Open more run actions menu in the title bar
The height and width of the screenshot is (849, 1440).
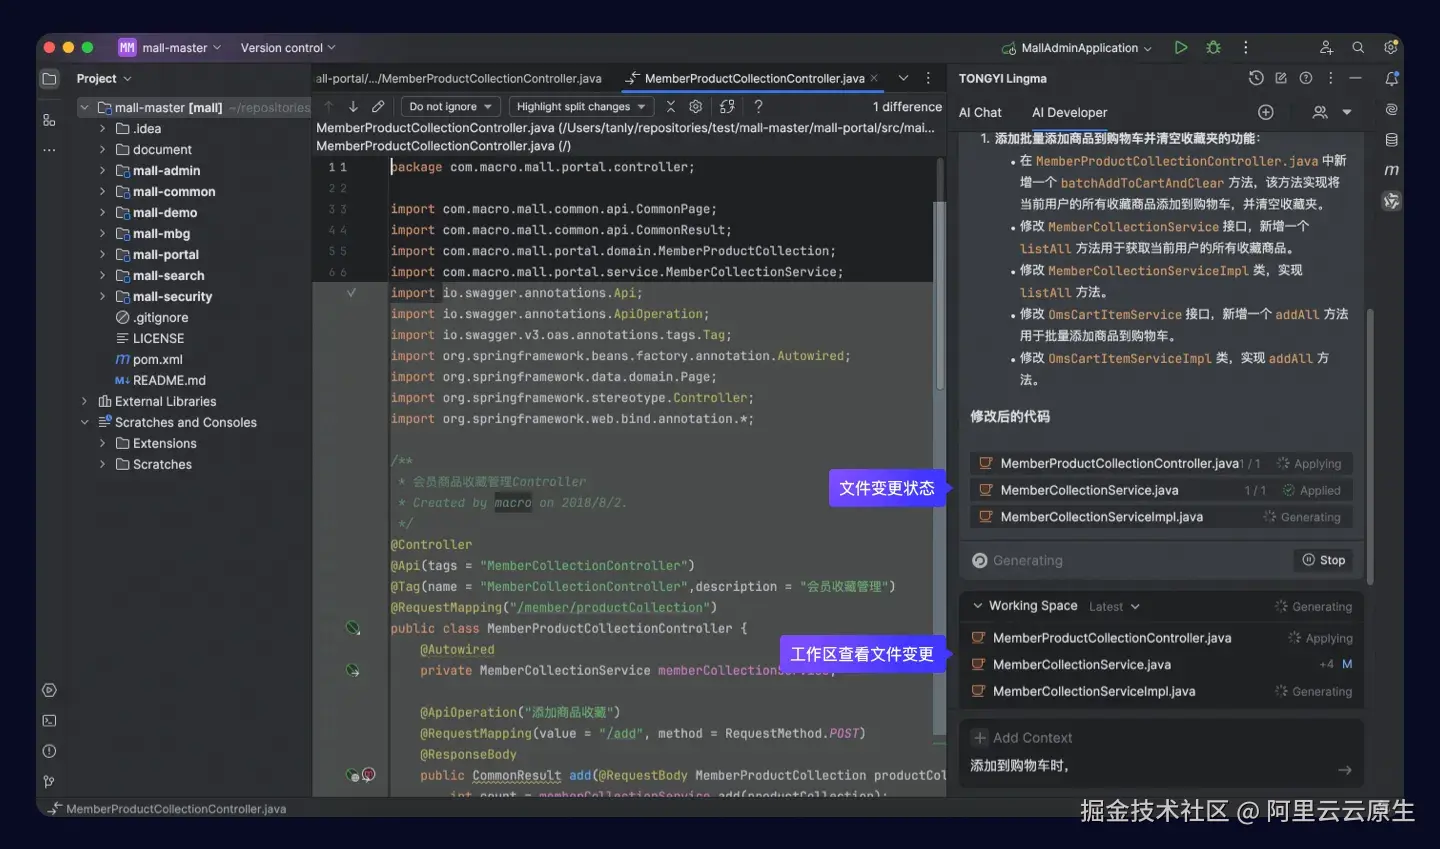point(1245,47)
